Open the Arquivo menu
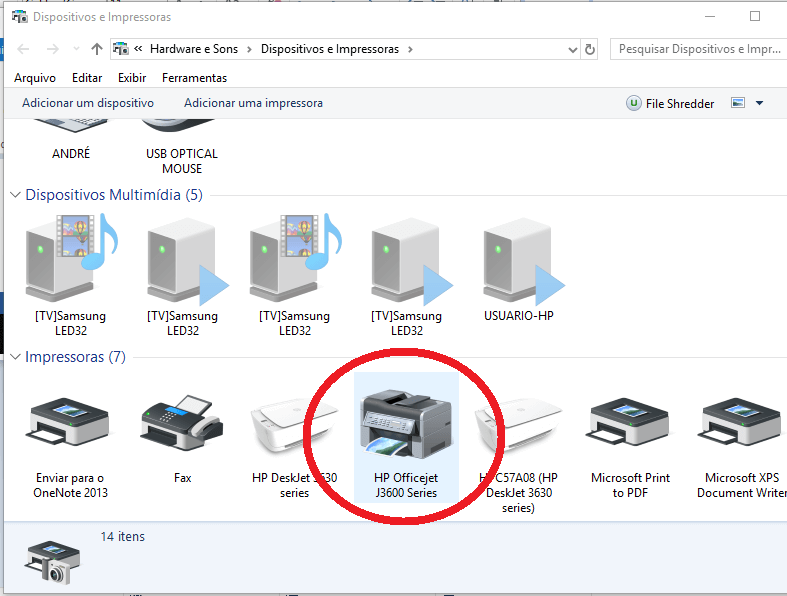Screen dimensions: 787x596 pos(35,77)
